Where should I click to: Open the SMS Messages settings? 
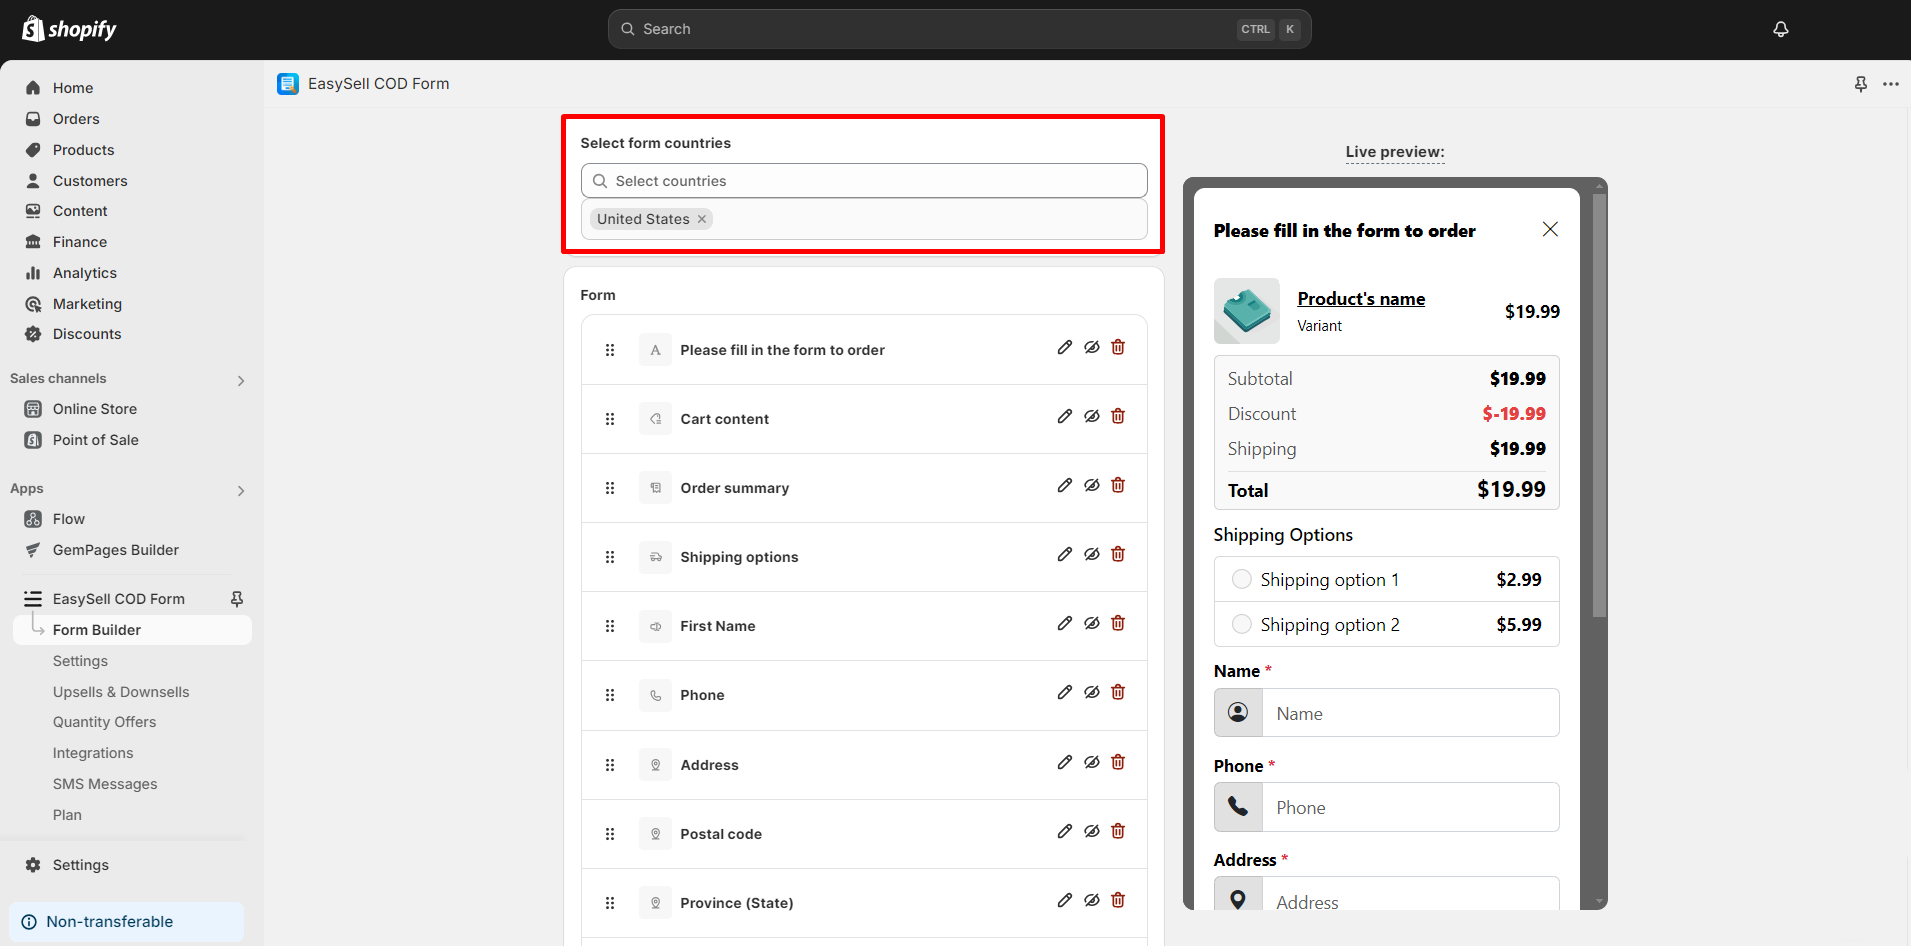pos(105,783)
